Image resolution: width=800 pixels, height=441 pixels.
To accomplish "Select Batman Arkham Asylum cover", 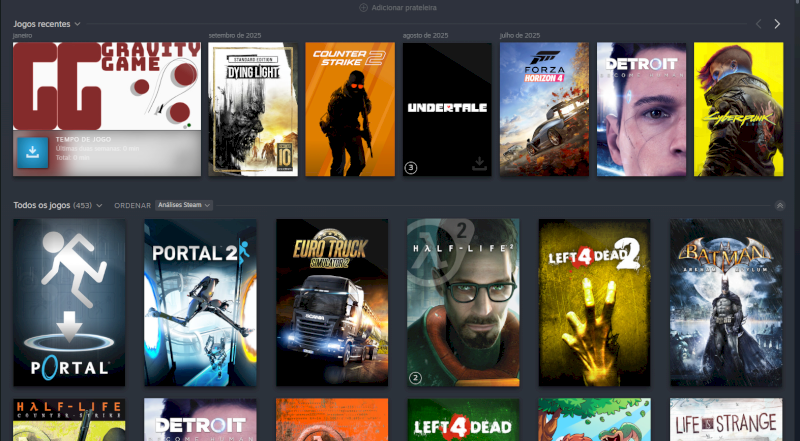I will tap(726, 302).
